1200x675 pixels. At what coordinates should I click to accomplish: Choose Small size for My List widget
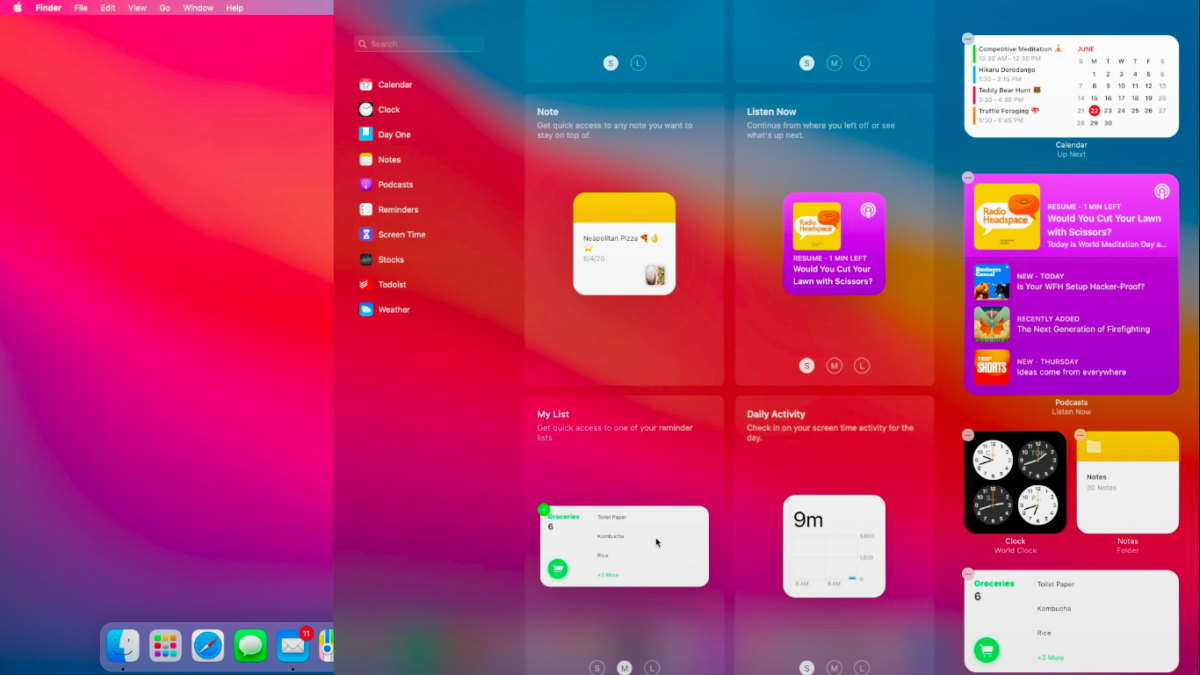point(597,668)
